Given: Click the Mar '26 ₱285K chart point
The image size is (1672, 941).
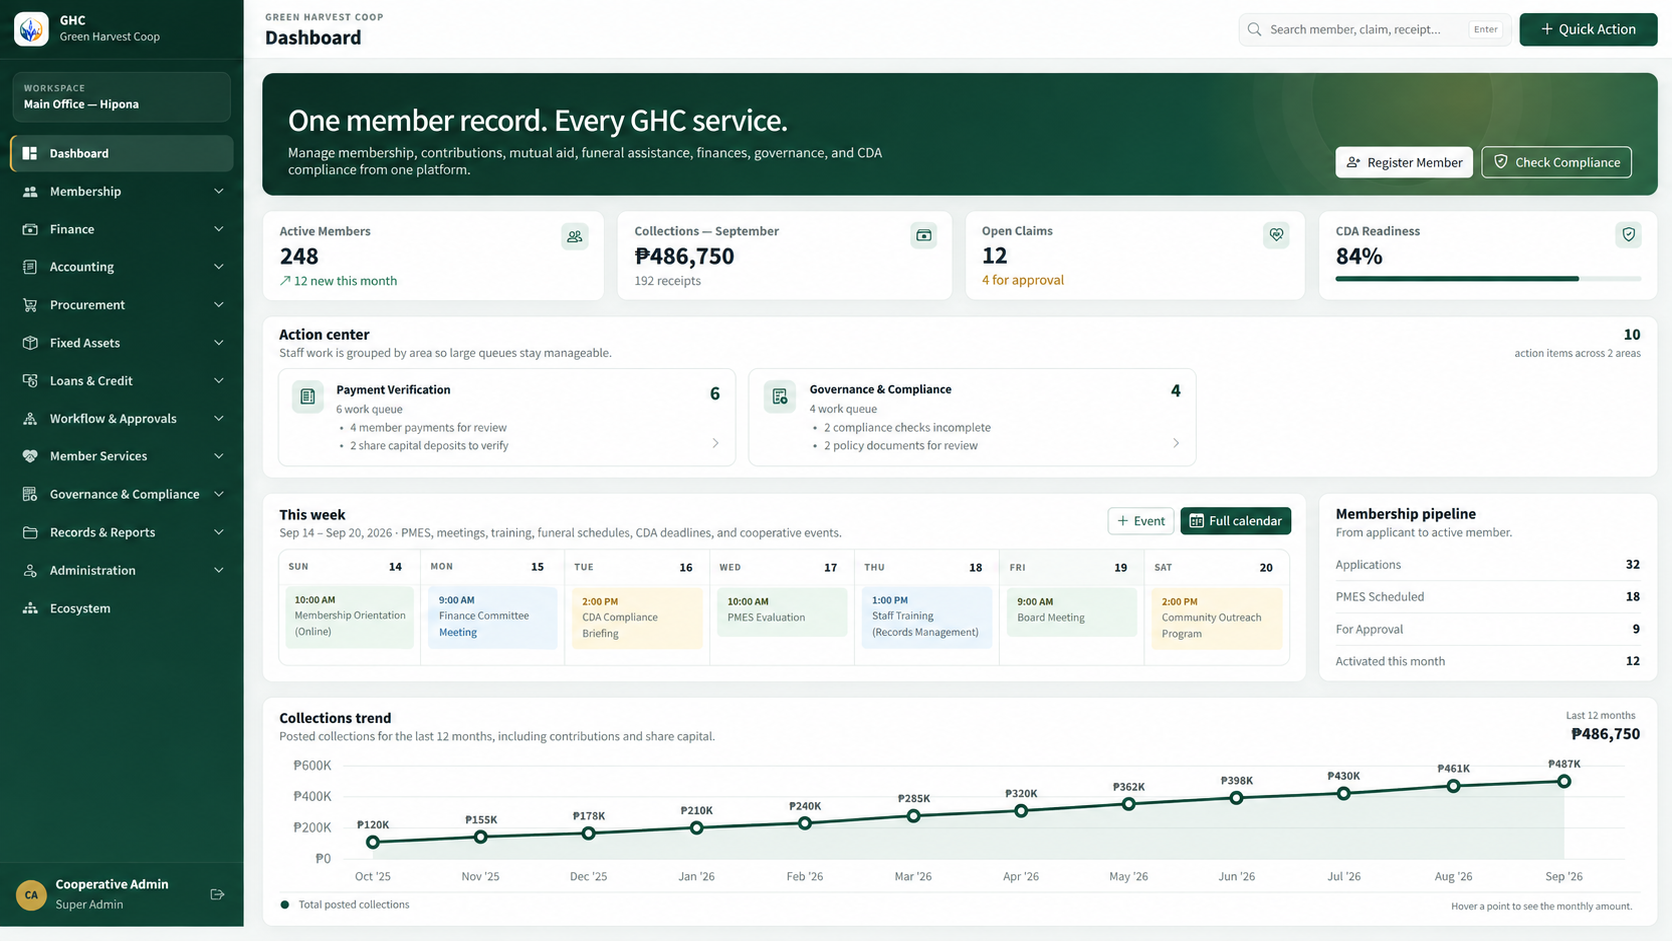Looking at the screenshot, I should click(x=913, y=816).
